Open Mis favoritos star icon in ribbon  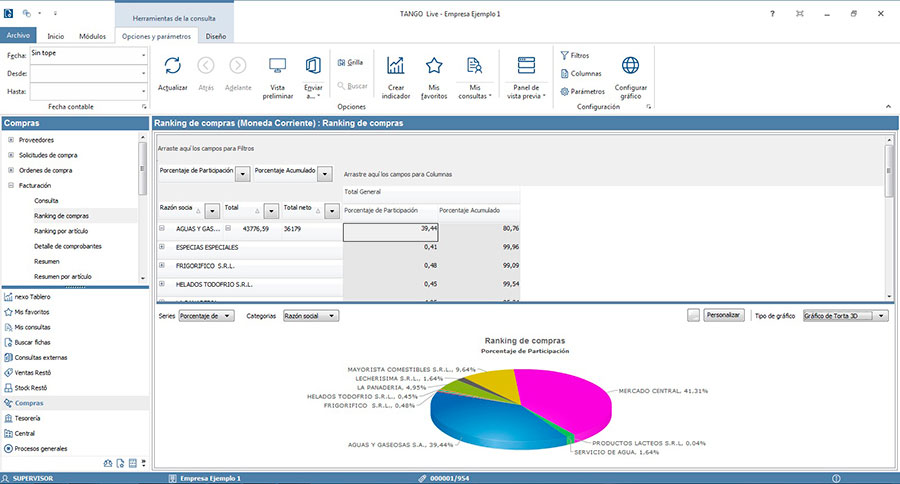[434, 65]
